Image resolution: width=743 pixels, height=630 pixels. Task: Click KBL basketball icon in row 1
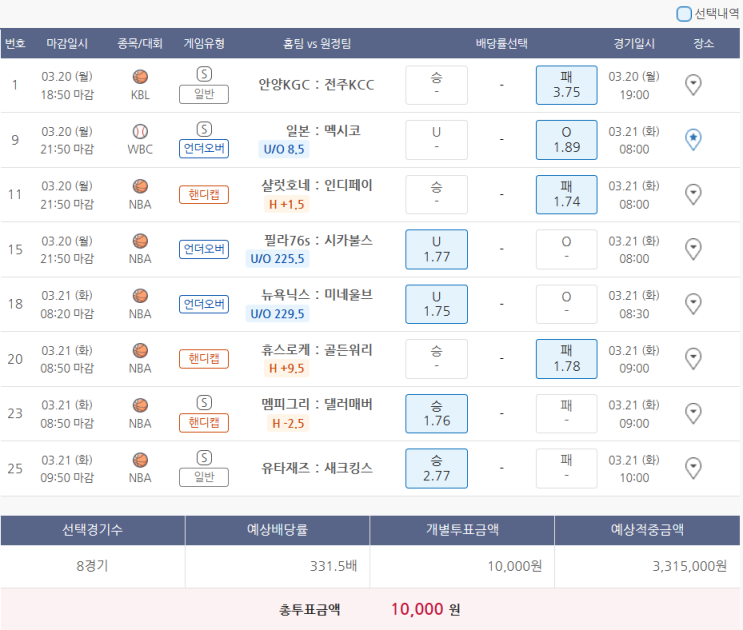pyautogui.click(x=140, y=77)
